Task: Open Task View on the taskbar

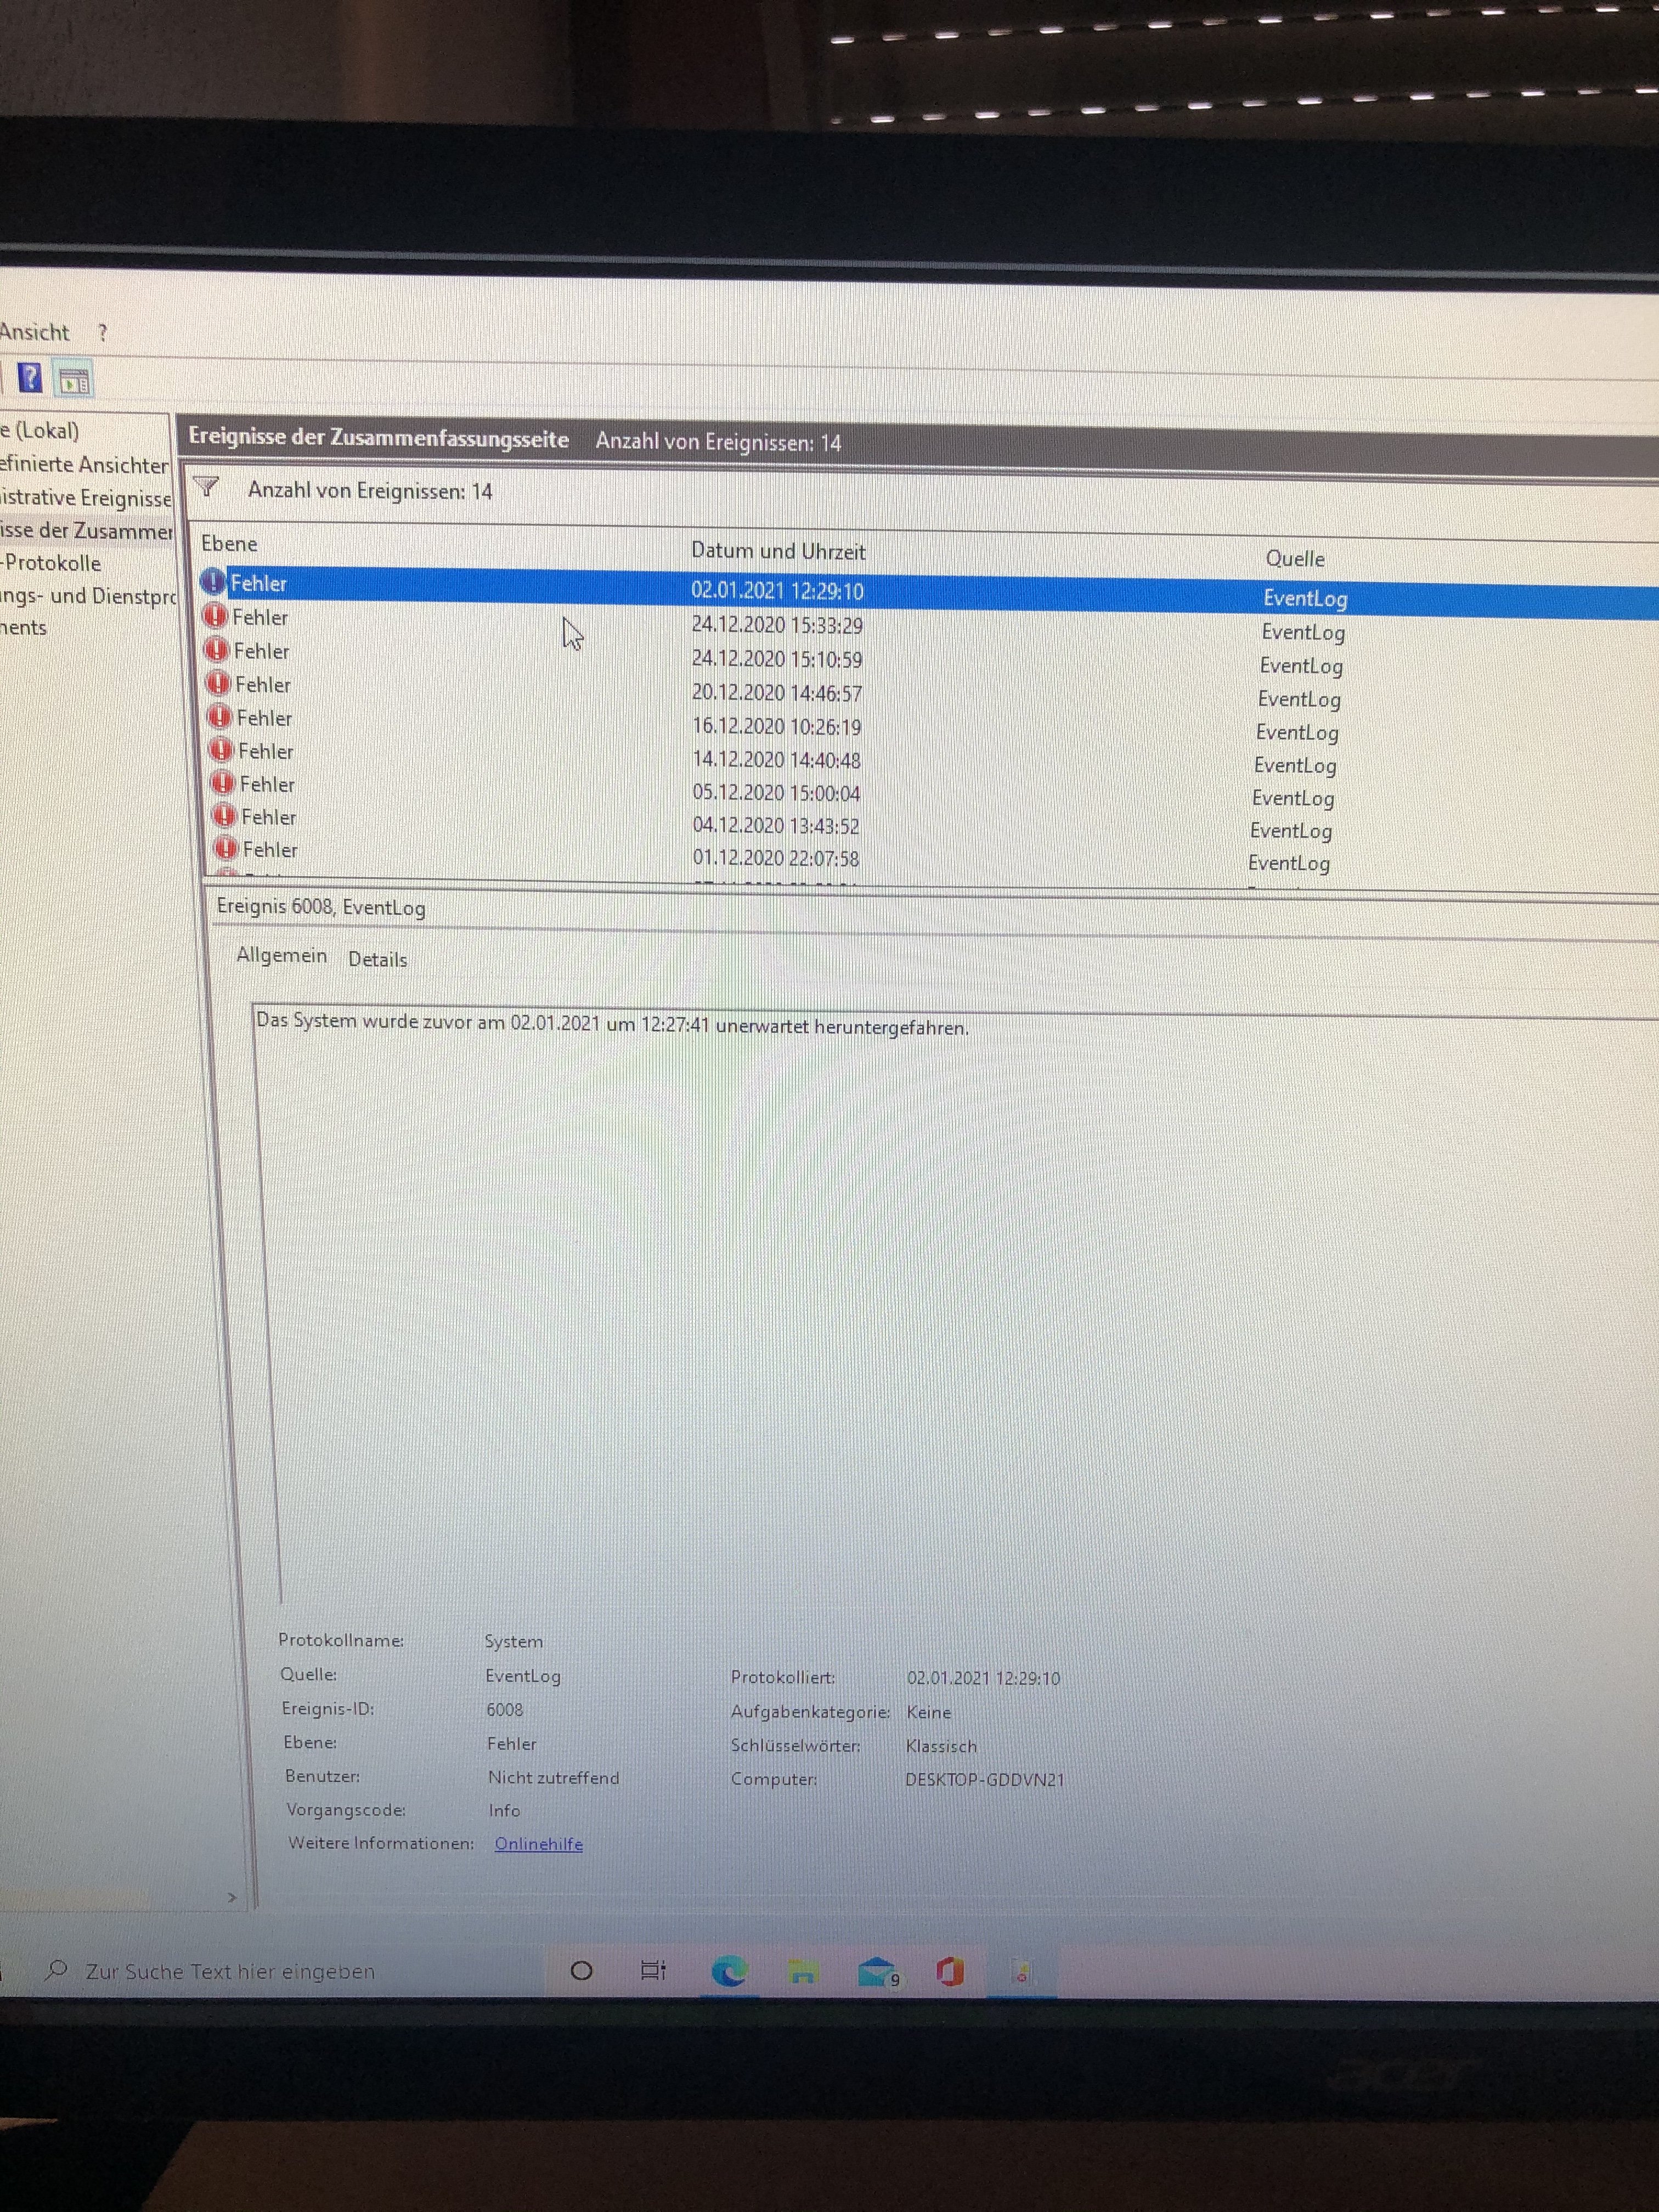Action: click(653, 1970)
